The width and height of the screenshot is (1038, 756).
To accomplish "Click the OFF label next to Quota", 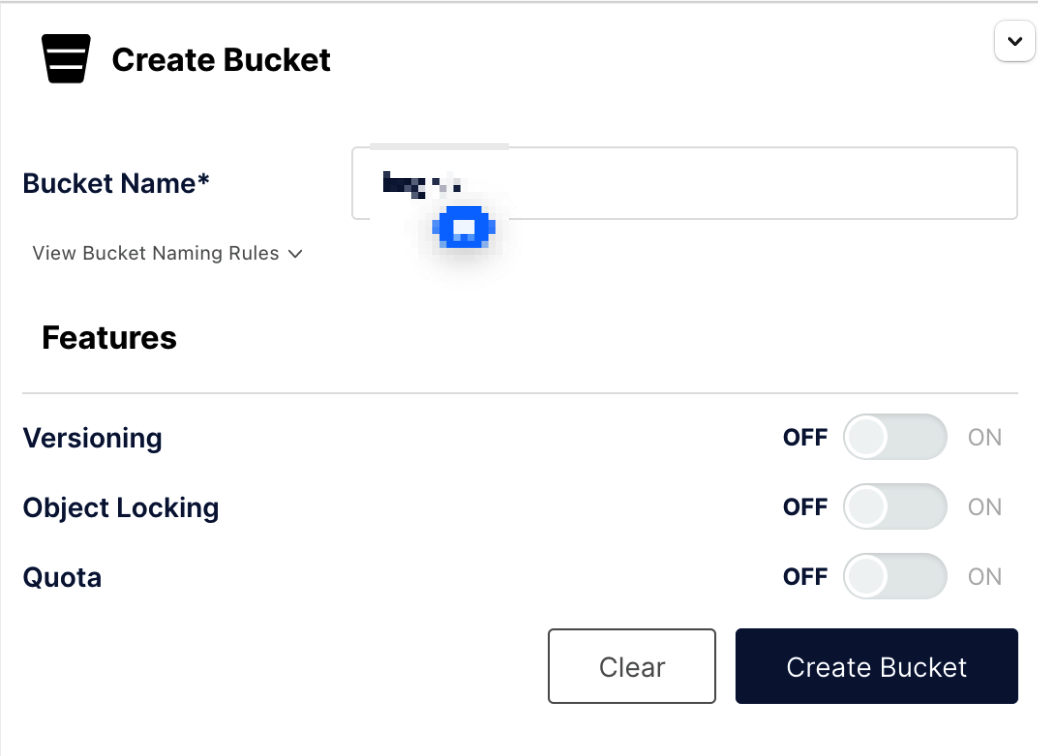I will pos(805,577).
